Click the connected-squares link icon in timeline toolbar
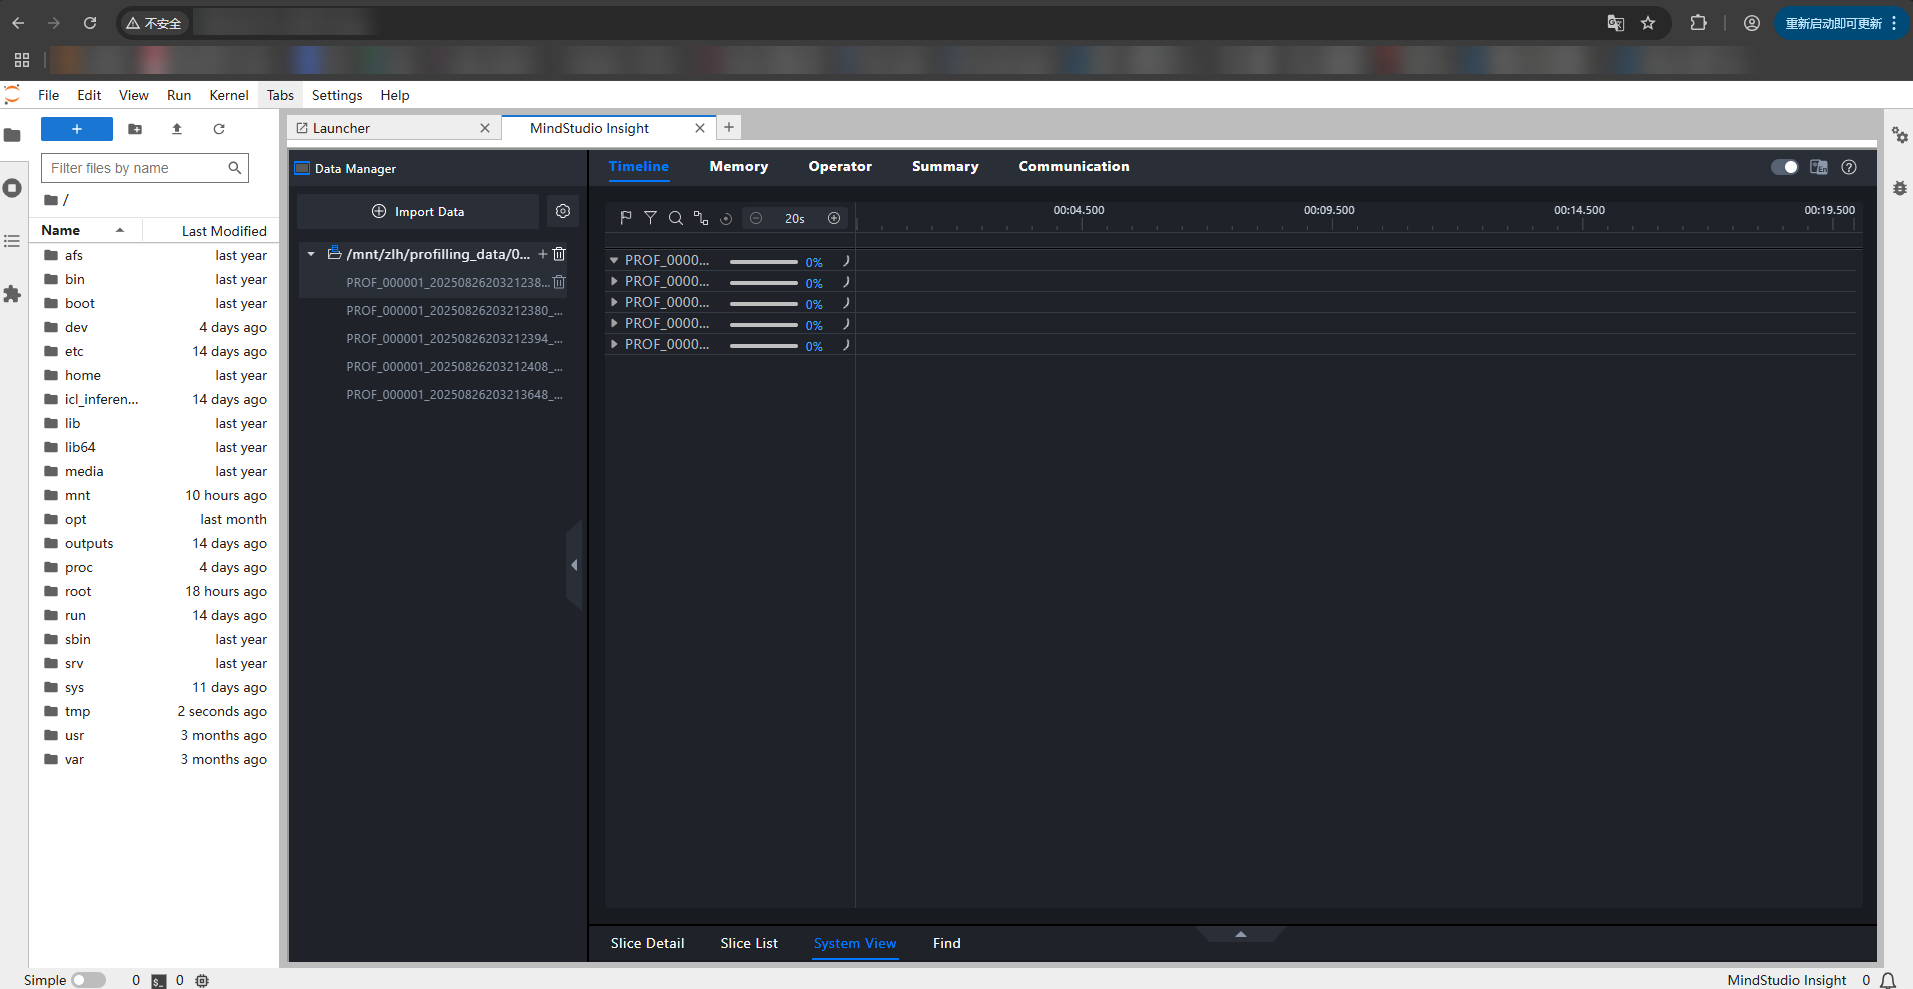The image size is (1913, 989). click(x=700, y=218)
